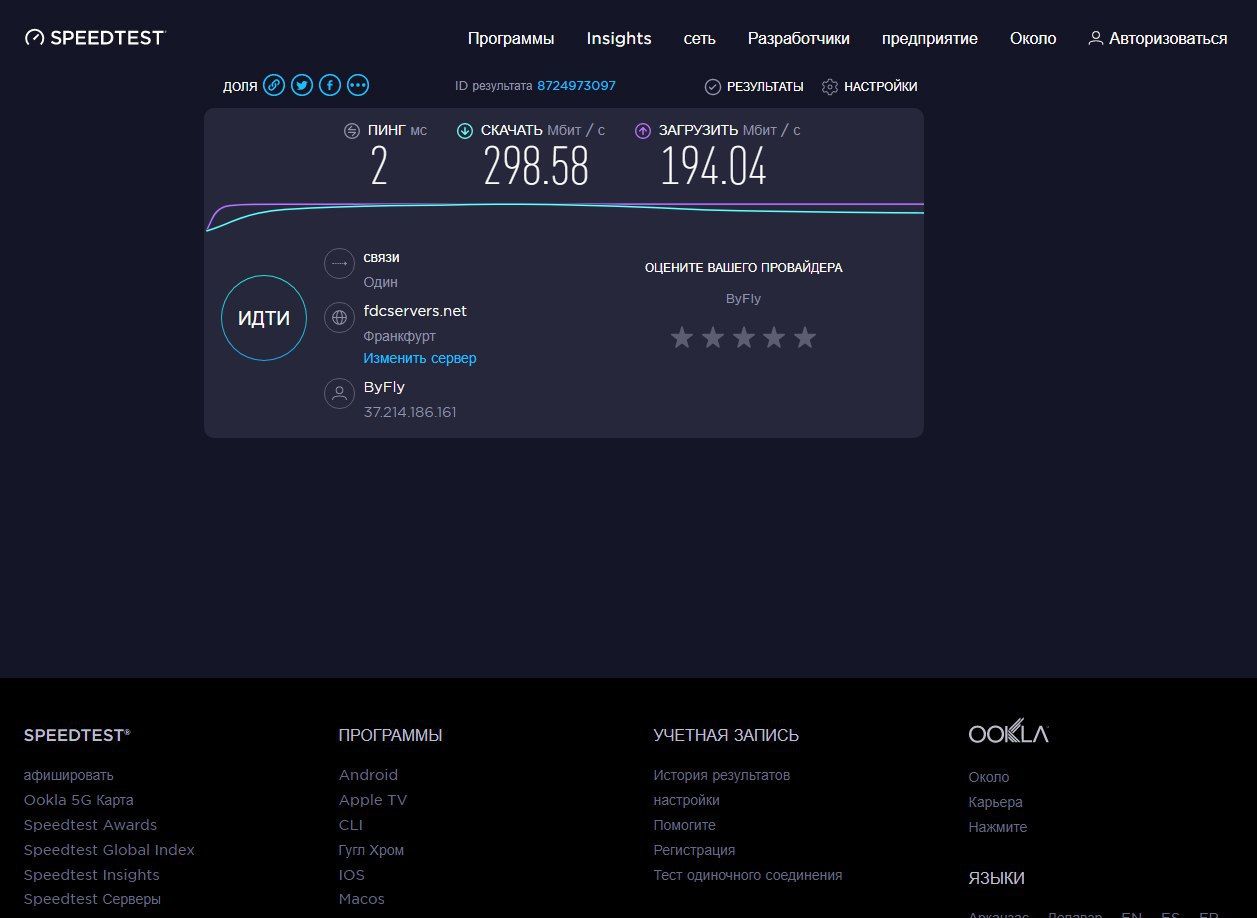Screen dimensions: 1257x918
Task: Open the IOS app link
Action: pos(352,875)
